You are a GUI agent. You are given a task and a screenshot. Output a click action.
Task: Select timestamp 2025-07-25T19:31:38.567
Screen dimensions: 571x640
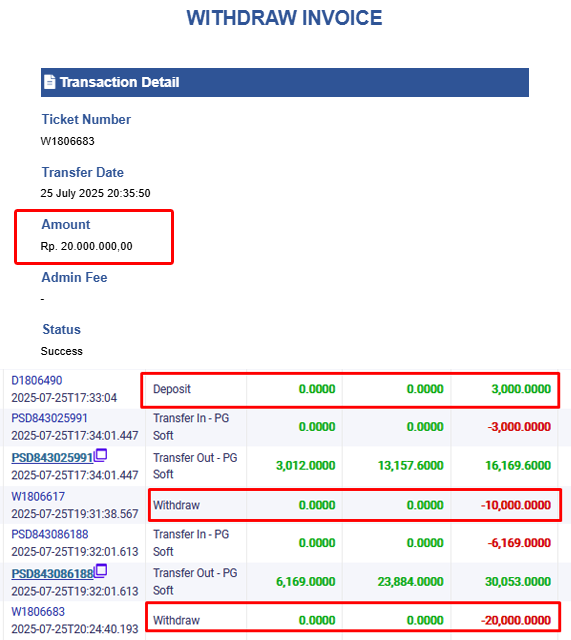75,513
